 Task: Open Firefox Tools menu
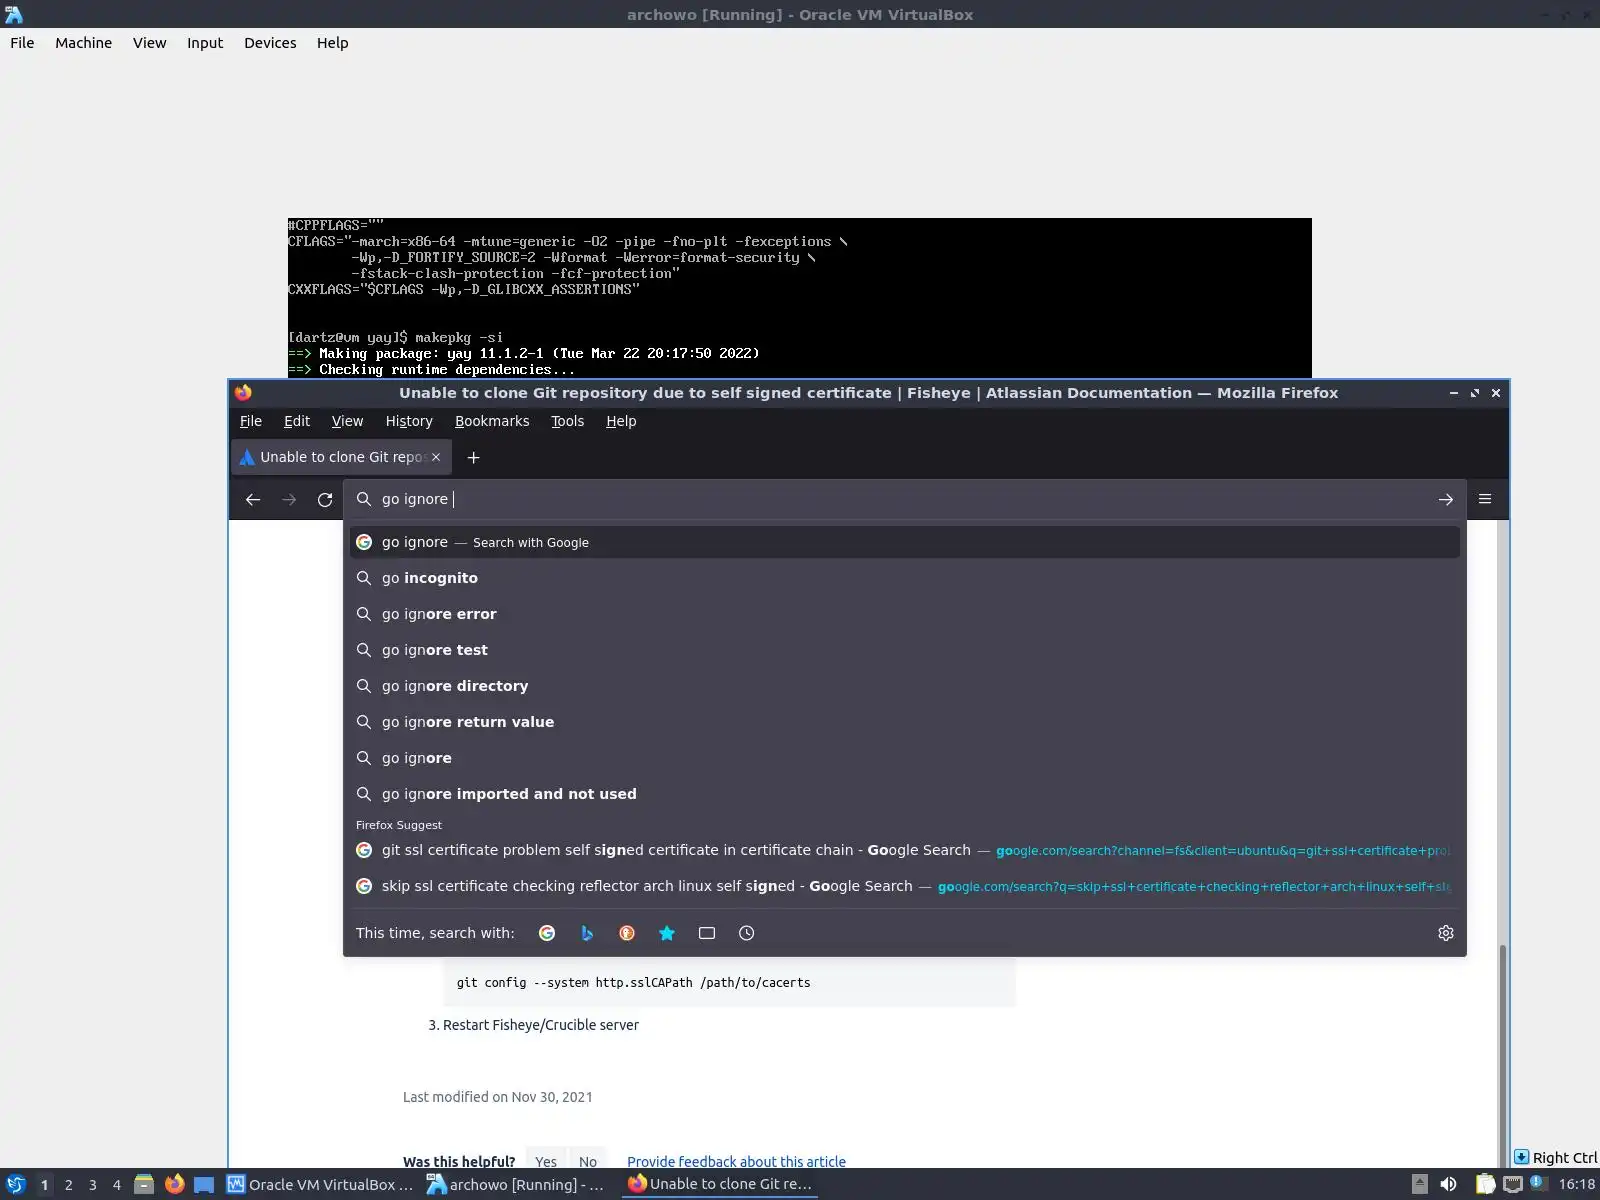point(567,421)
